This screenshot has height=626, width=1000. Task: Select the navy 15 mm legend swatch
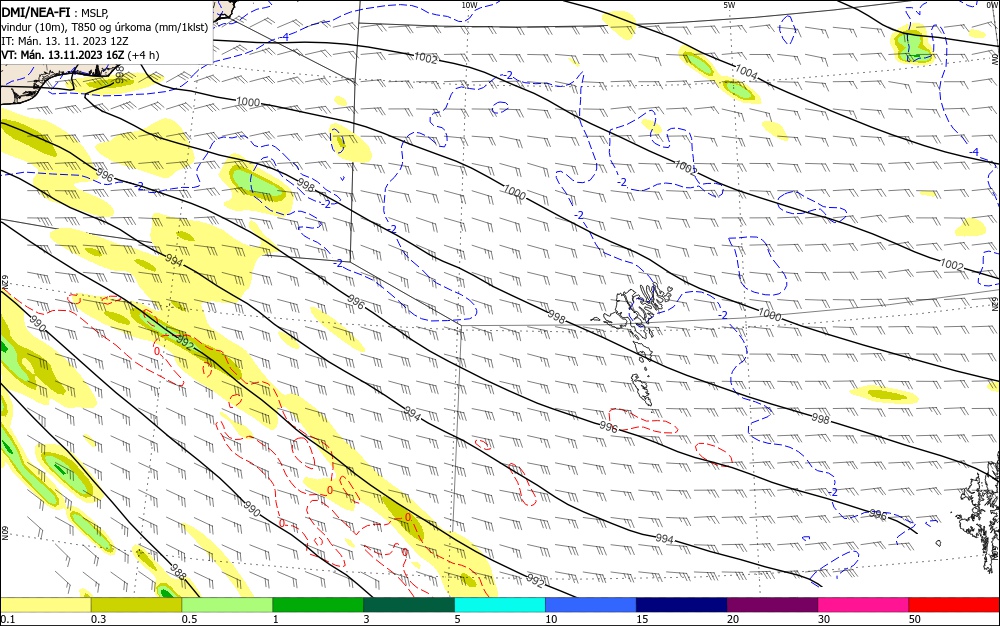(682, 605)
